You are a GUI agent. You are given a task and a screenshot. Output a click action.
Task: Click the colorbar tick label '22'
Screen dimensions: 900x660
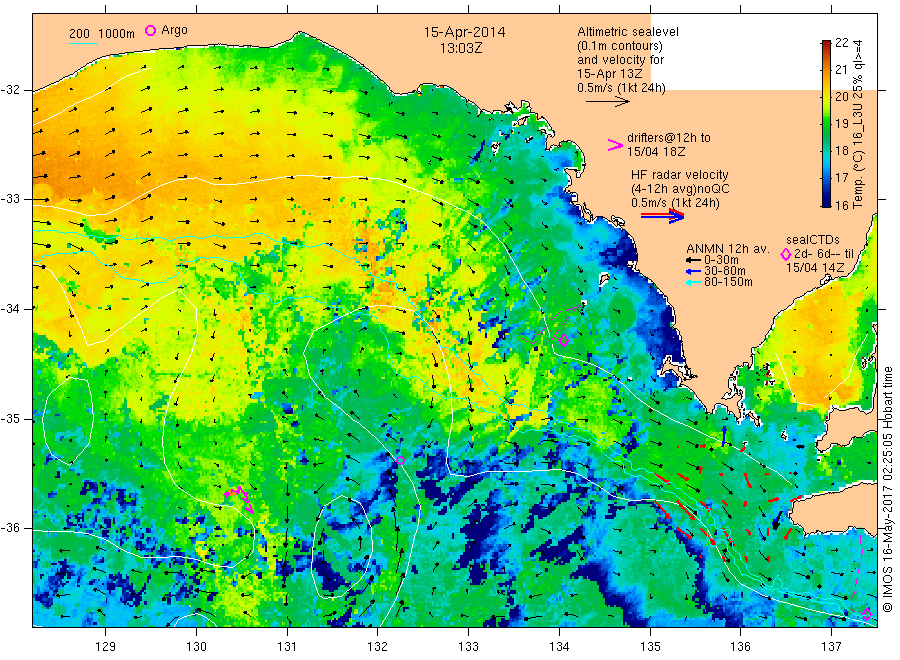(x=841, y=42)
